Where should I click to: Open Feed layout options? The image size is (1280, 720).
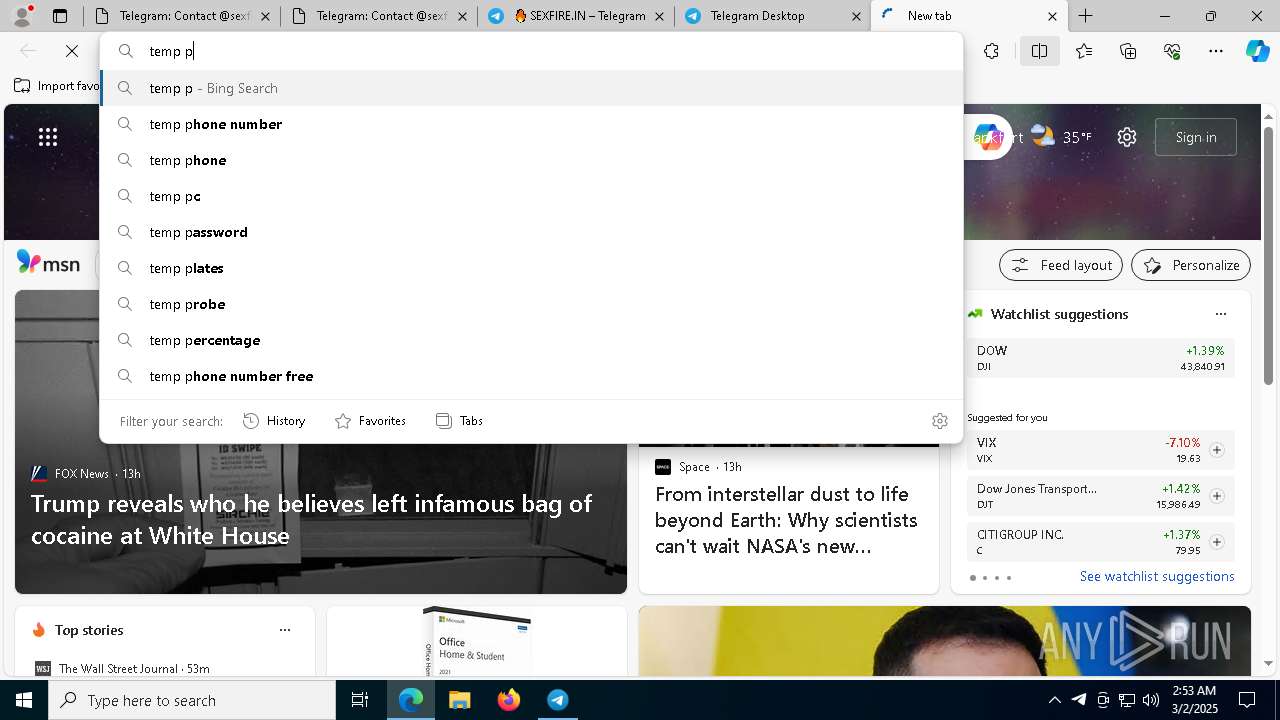pos(1061,265)
